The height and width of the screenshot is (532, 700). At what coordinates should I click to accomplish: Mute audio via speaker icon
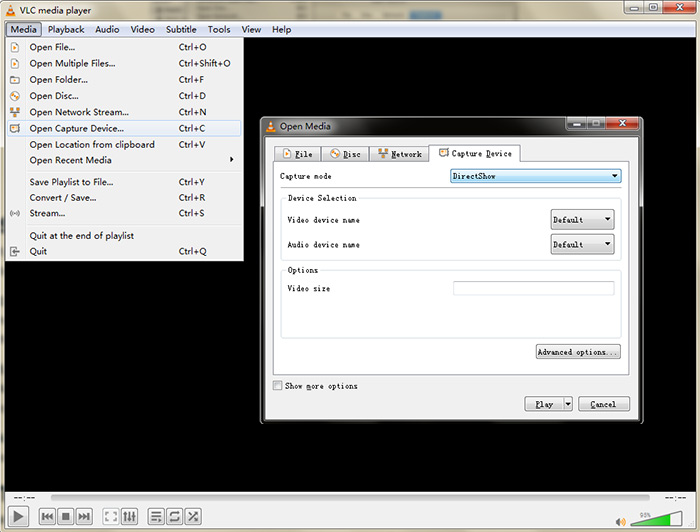pyautogui.click(x=621, y=521)
